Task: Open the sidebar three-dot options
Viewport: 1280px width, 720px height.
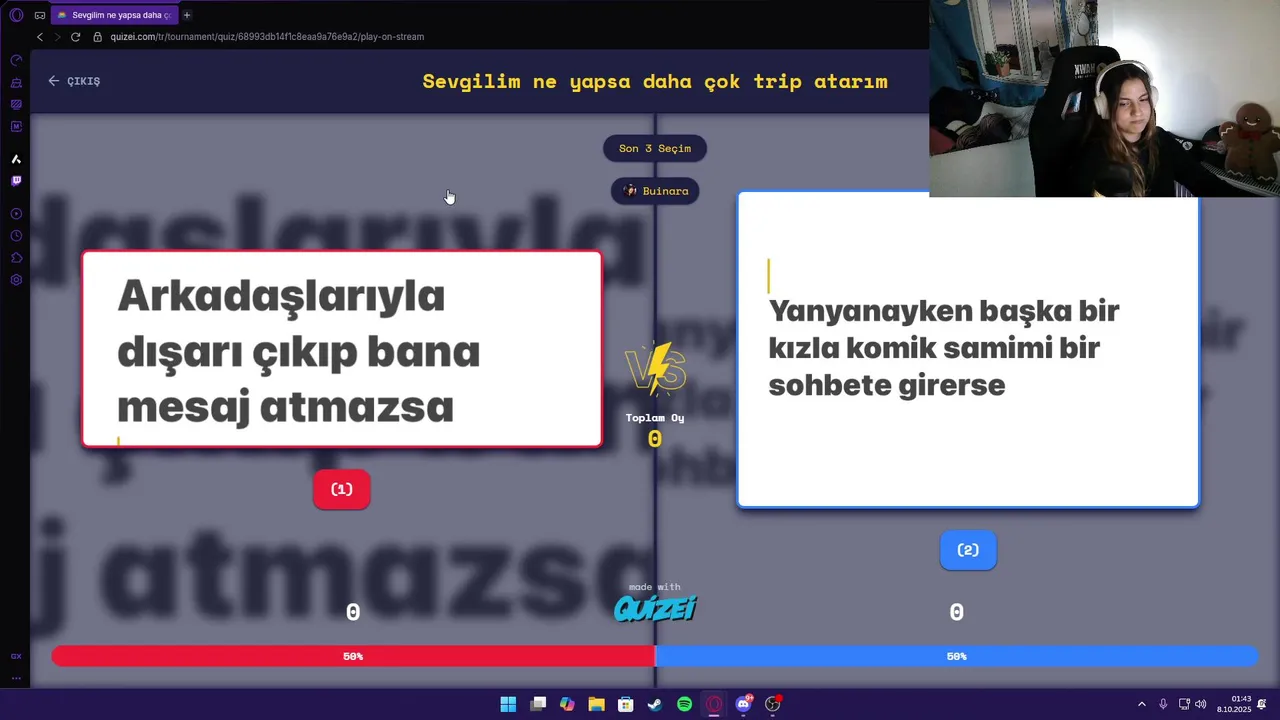Action: point(16,678)
